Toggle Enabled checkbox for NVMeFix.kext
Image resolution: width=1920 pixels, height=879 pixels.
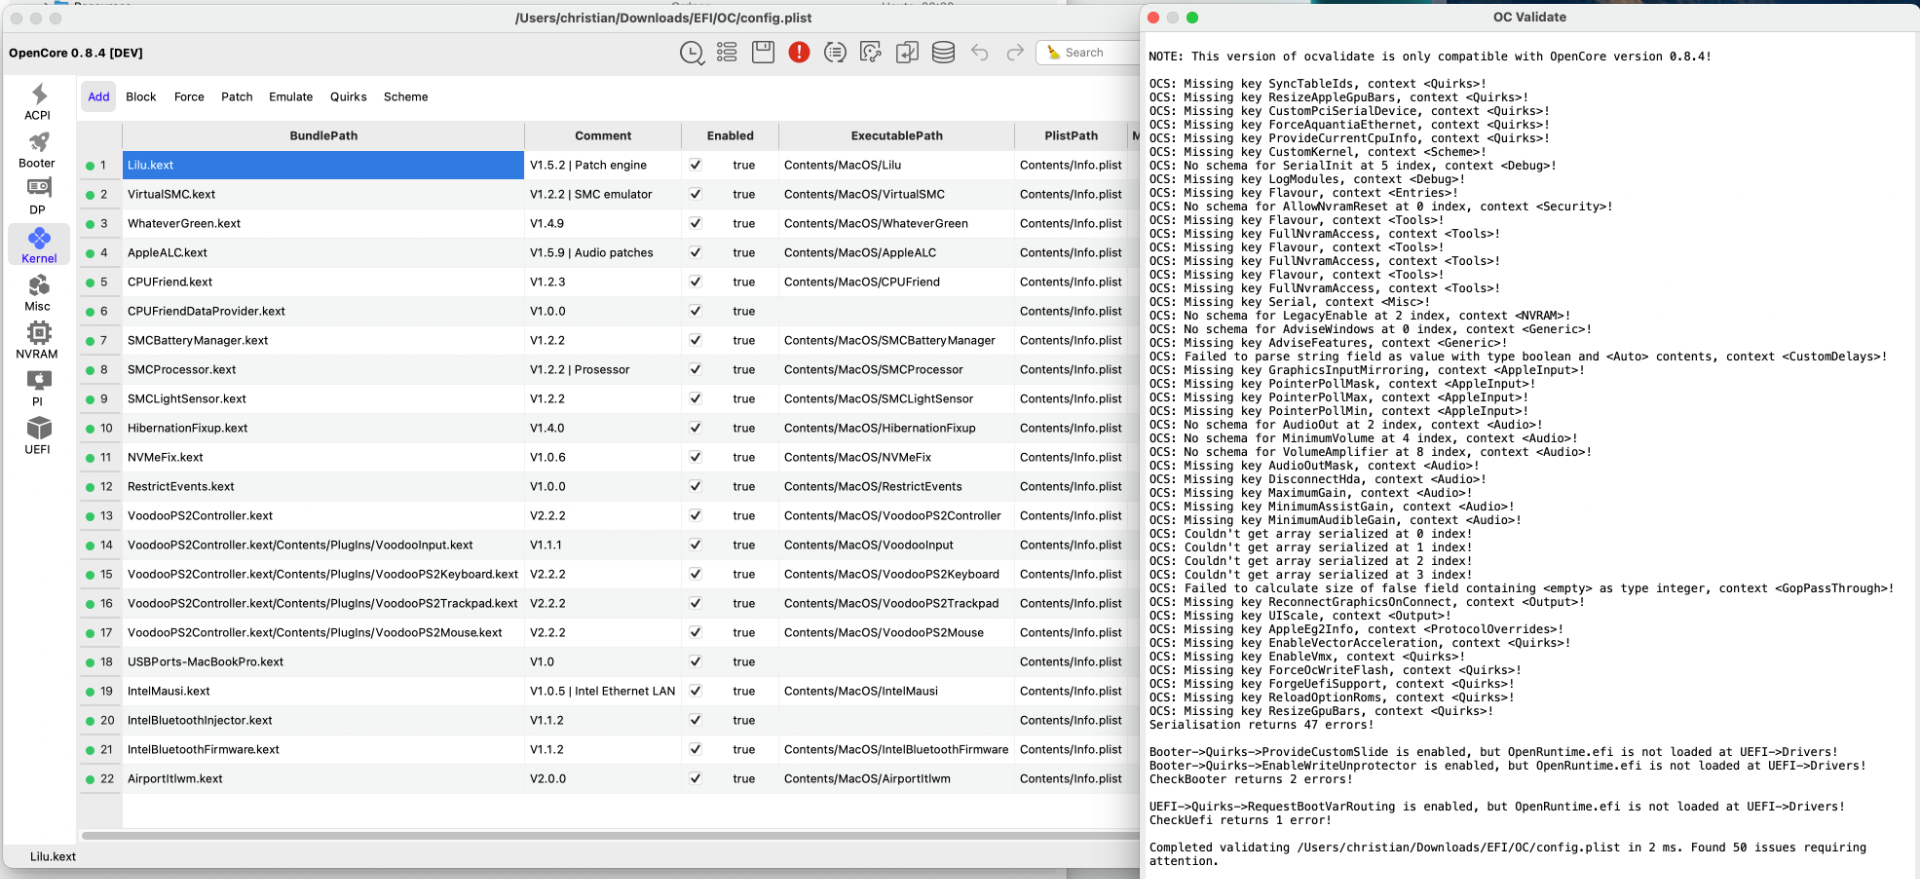click(695, 457)
